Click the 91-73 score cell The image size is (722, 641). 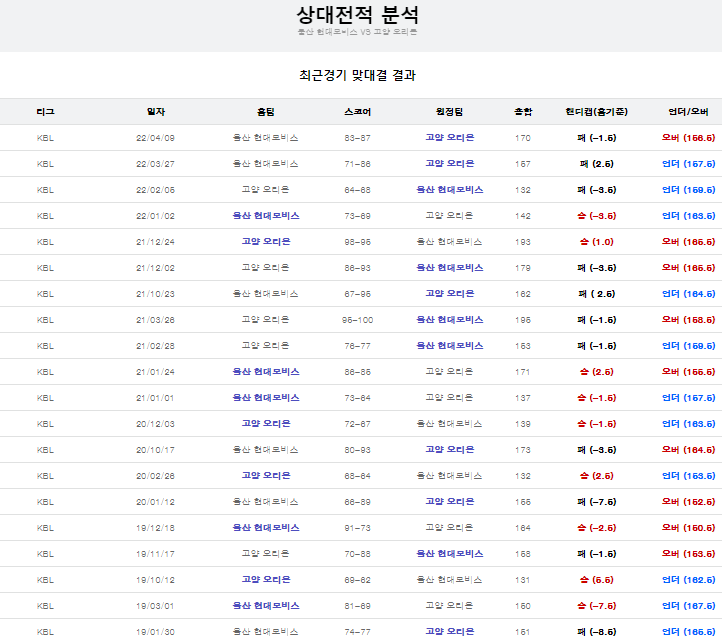pyautogui.click(x=357, y=528)
